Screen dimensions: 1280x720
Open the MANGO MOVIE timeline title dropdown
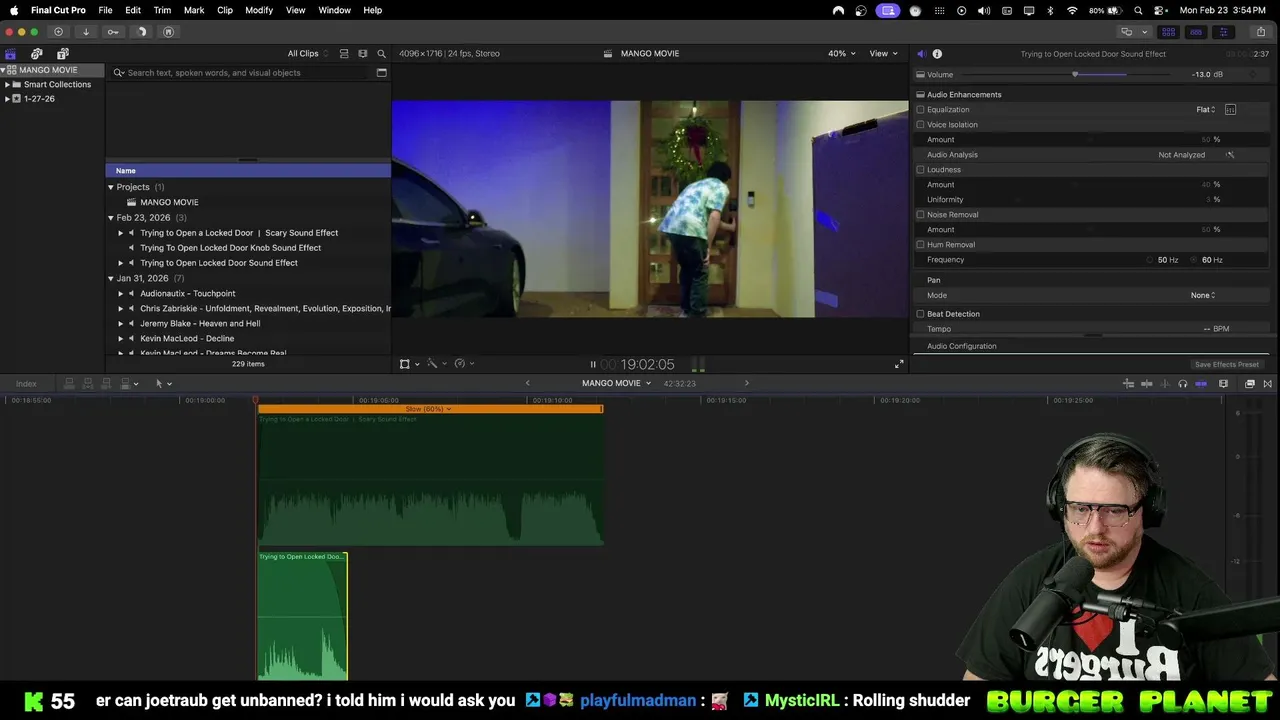(616, 384)
